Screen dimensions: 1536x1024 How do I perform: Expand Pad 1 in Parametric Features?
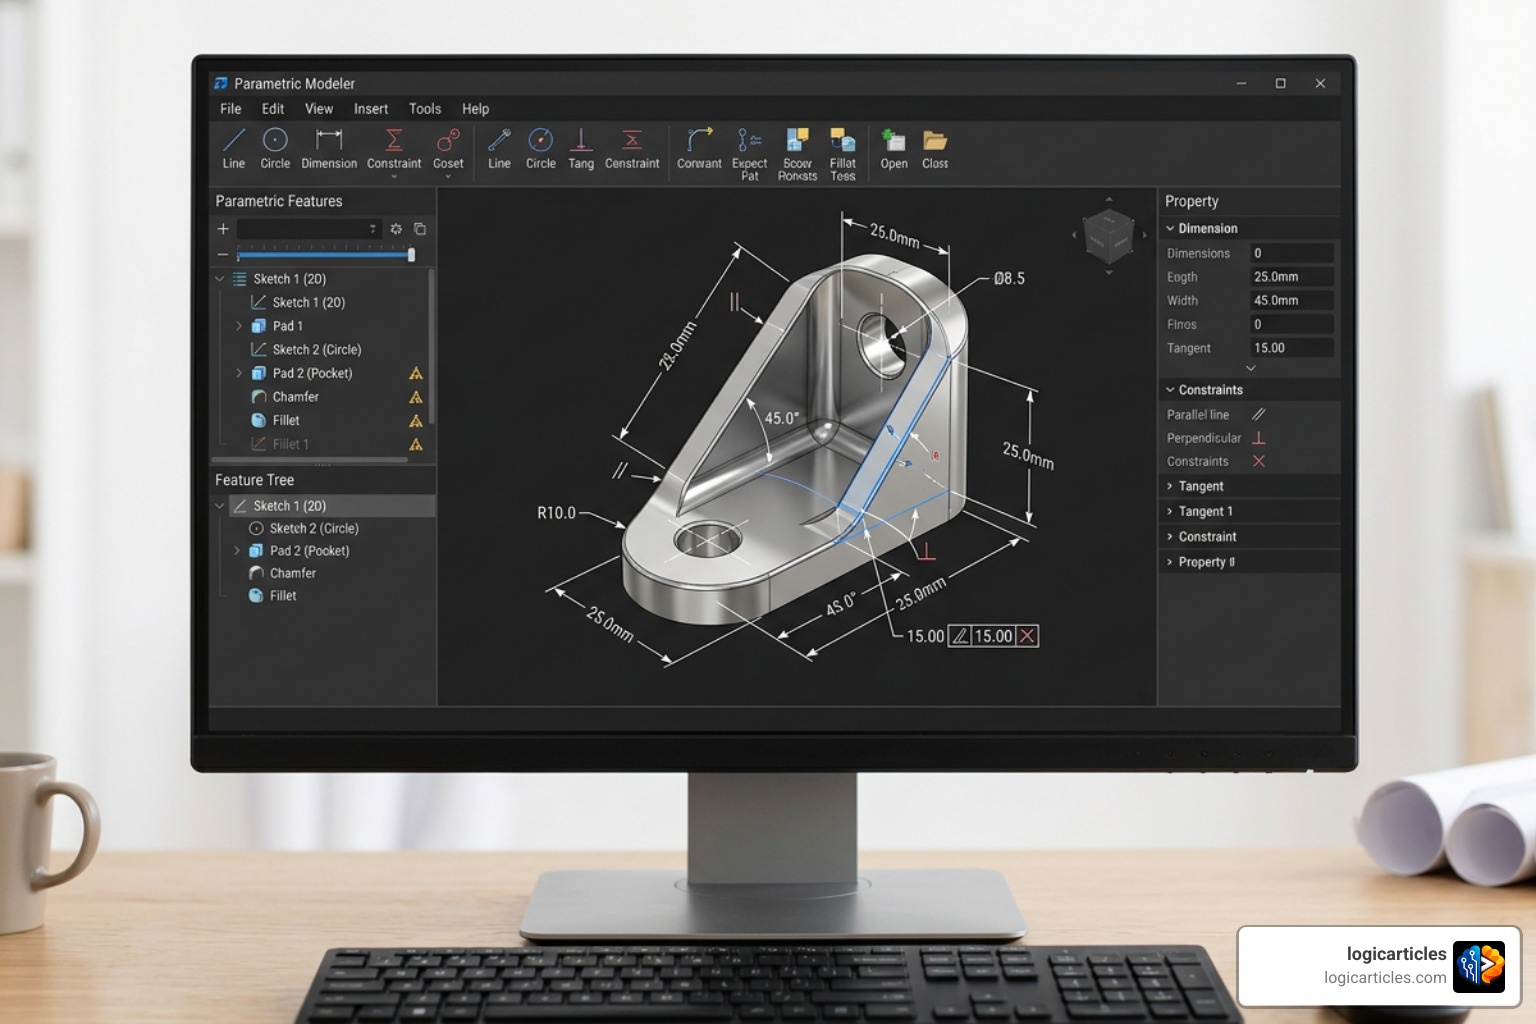(239, 326)
